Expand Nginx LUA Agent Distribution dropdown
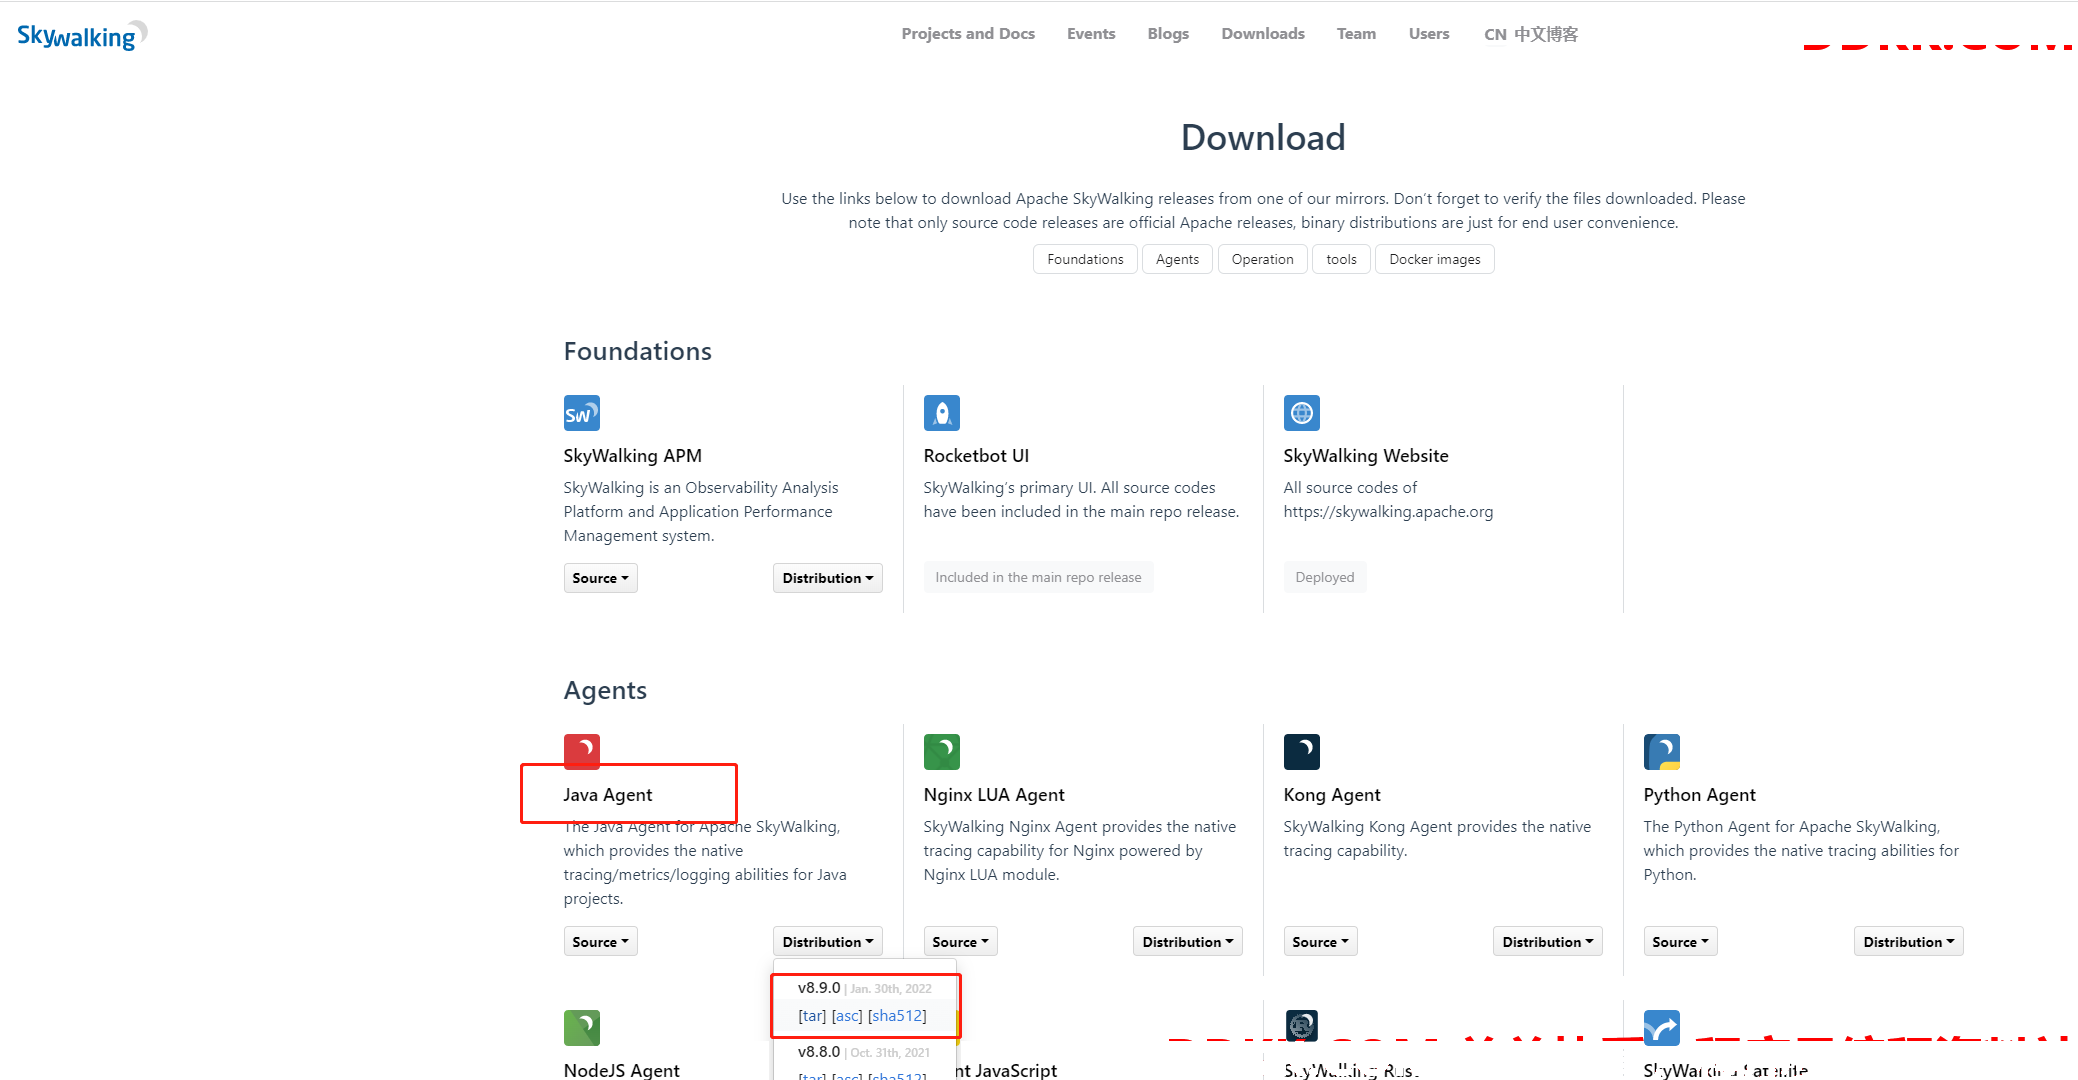The width and height of the screenshot is (2078, 1080). pos(1187,942)
